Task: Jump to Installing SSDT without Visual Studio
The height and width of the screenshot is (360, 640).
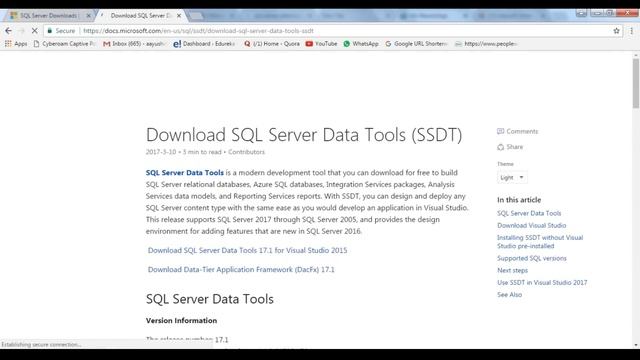Action: 540,242
